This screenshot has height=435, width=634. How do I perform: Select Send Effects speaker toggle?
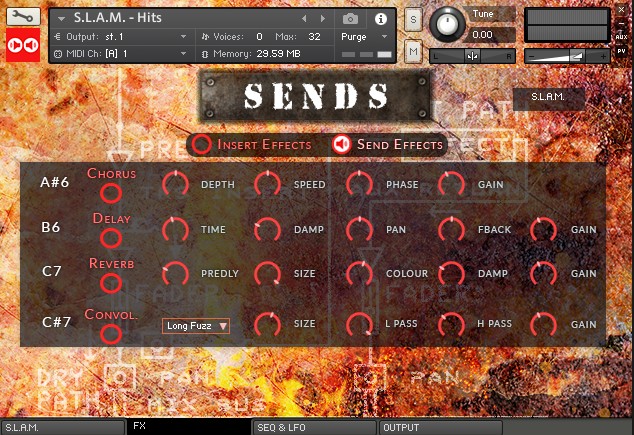342,144
